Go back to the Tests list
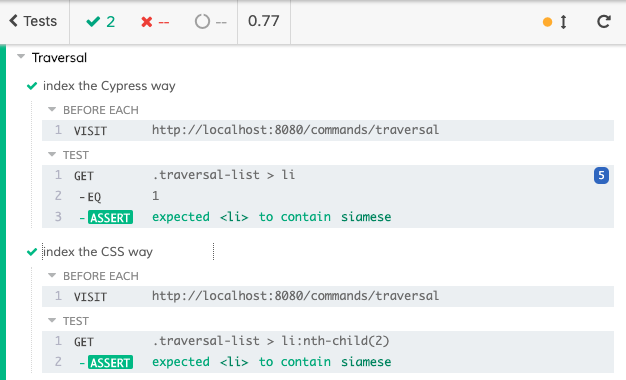This screenshot has width=626, height=380. [33, 21]
